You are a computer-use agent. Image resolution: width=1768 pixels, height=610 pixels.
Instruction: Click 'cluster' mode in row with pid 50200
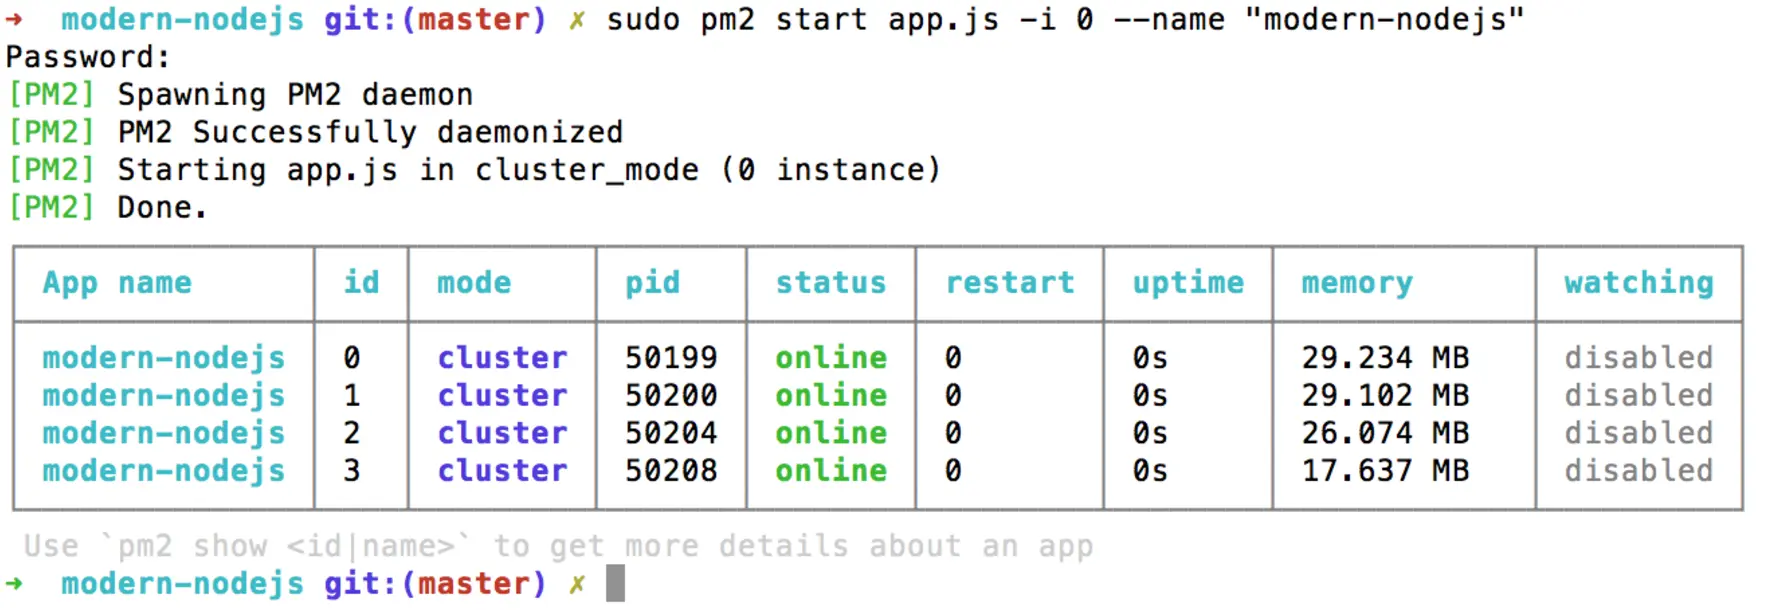pyautogui.click(x=502, y=396)
